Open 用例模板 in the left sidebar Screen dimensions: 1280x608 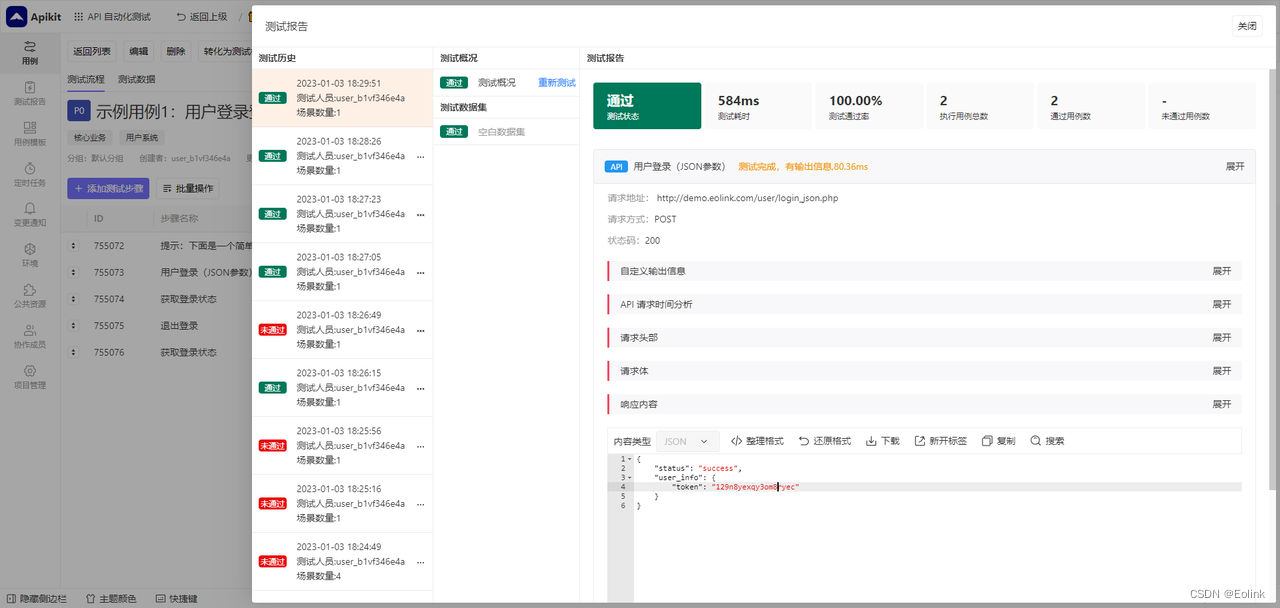click(30, 135)
